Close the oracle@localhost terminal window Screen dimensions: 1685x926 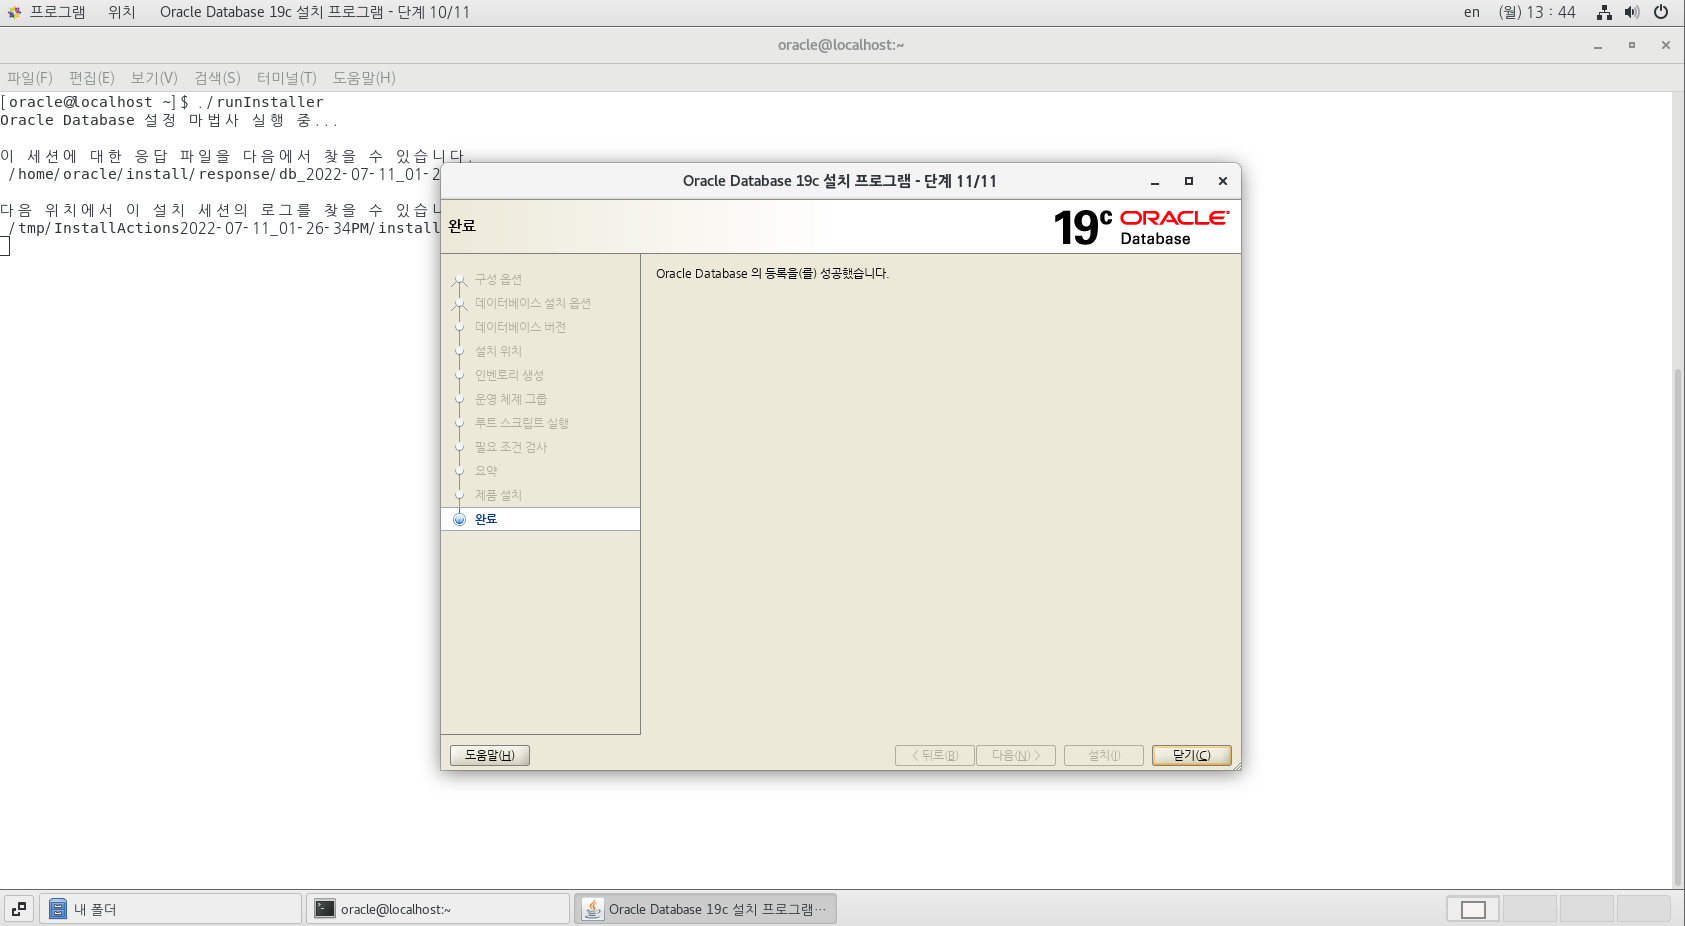(1666, 45)
